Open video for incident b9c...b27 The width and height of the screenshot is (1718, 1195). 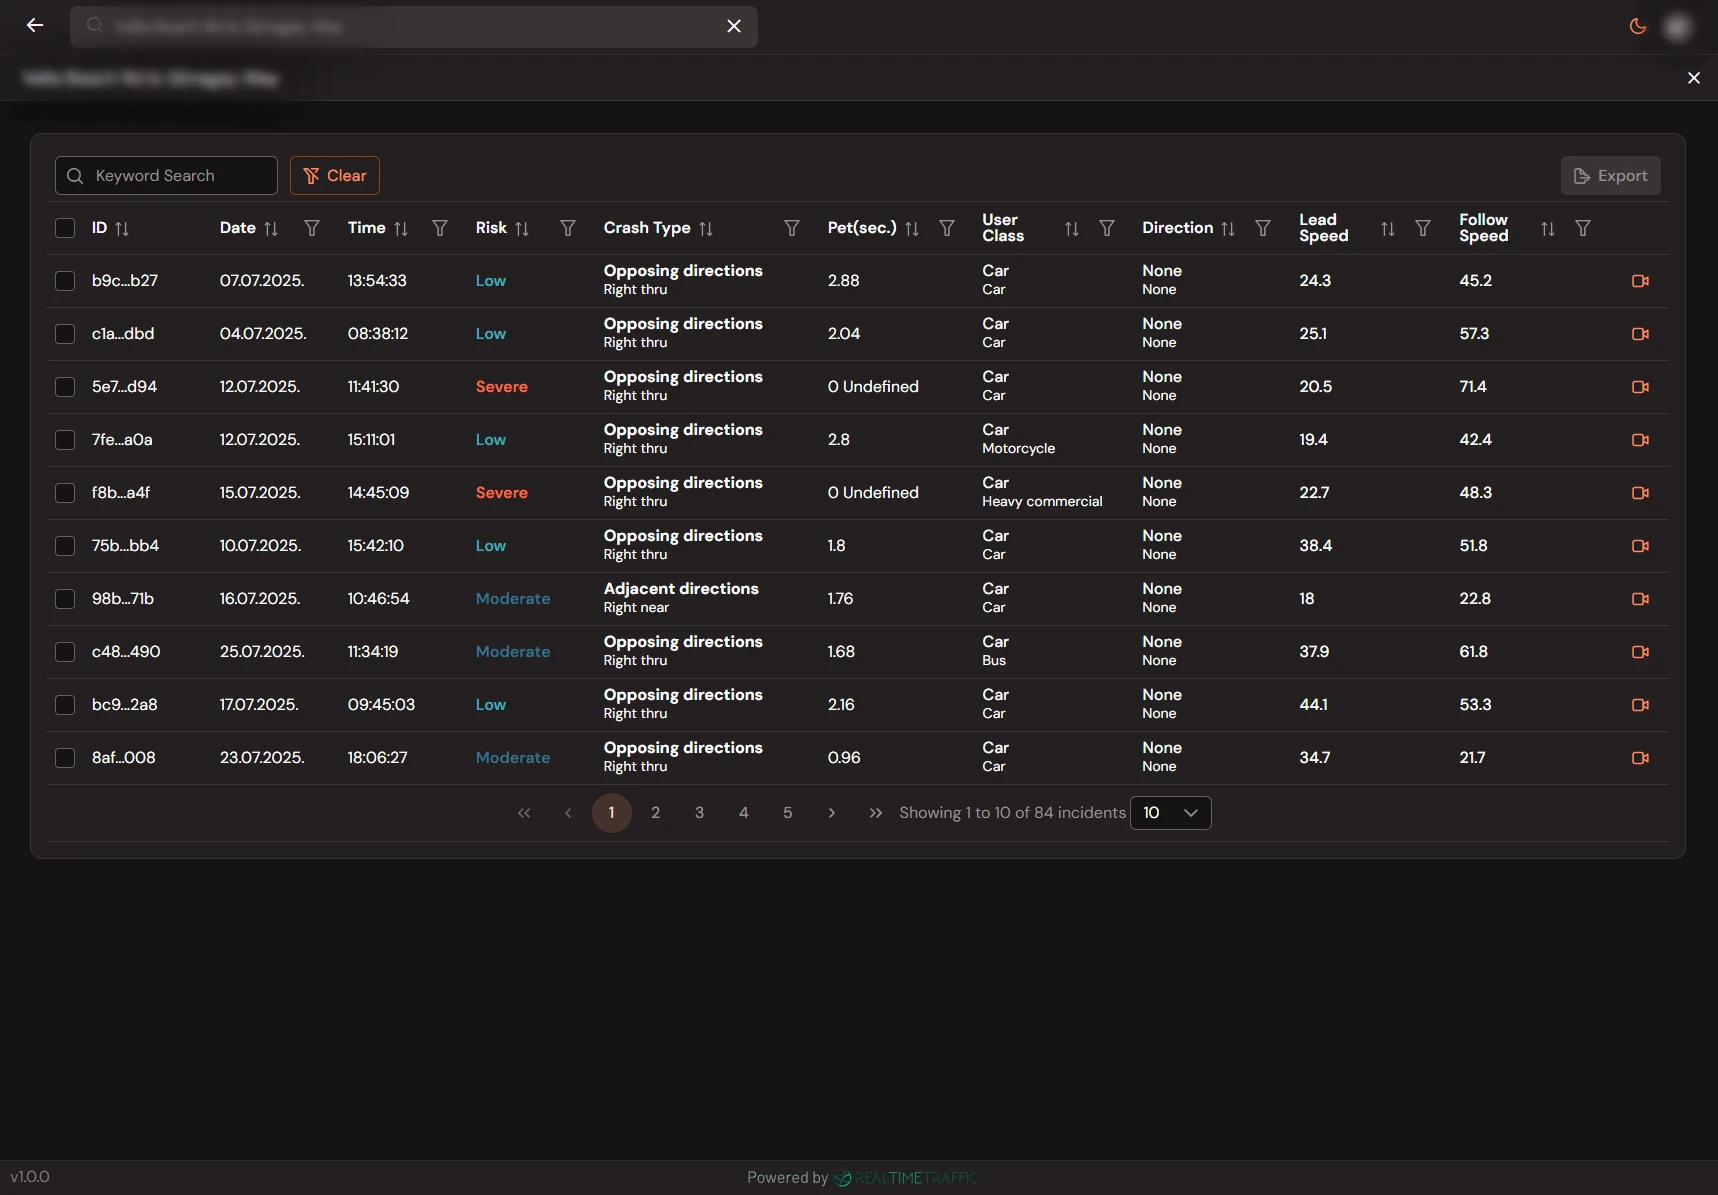pyautogui.click(x=1640, y=281)
